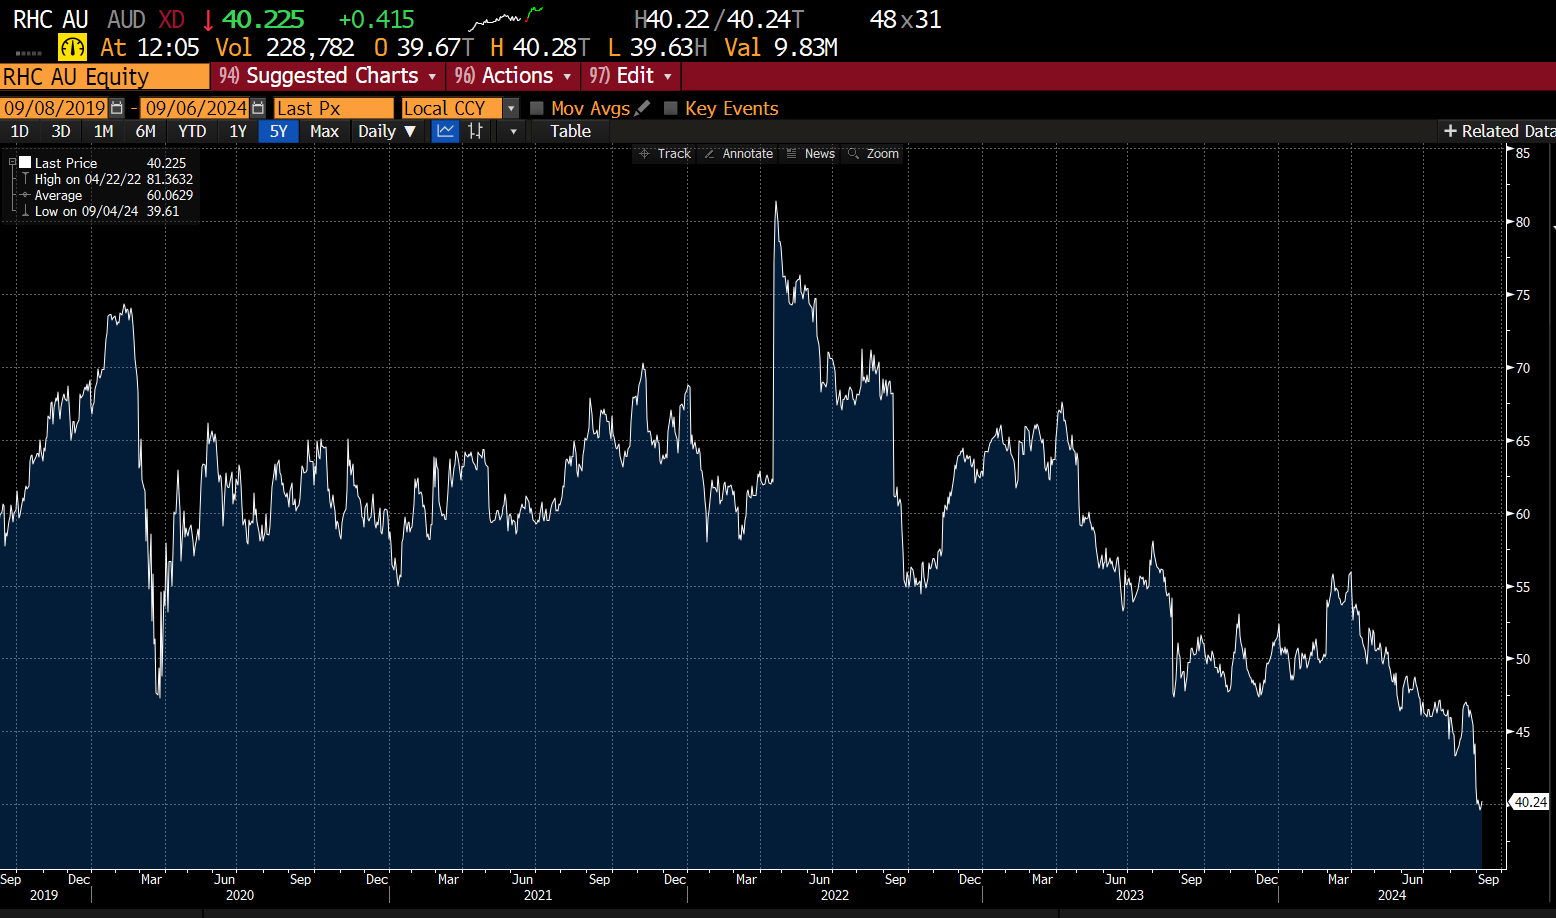Image resolution: width=1556 pixels, height=918 pixels.
Task: Click the Mov Avgs pencil edit icon
Action: 643,108
